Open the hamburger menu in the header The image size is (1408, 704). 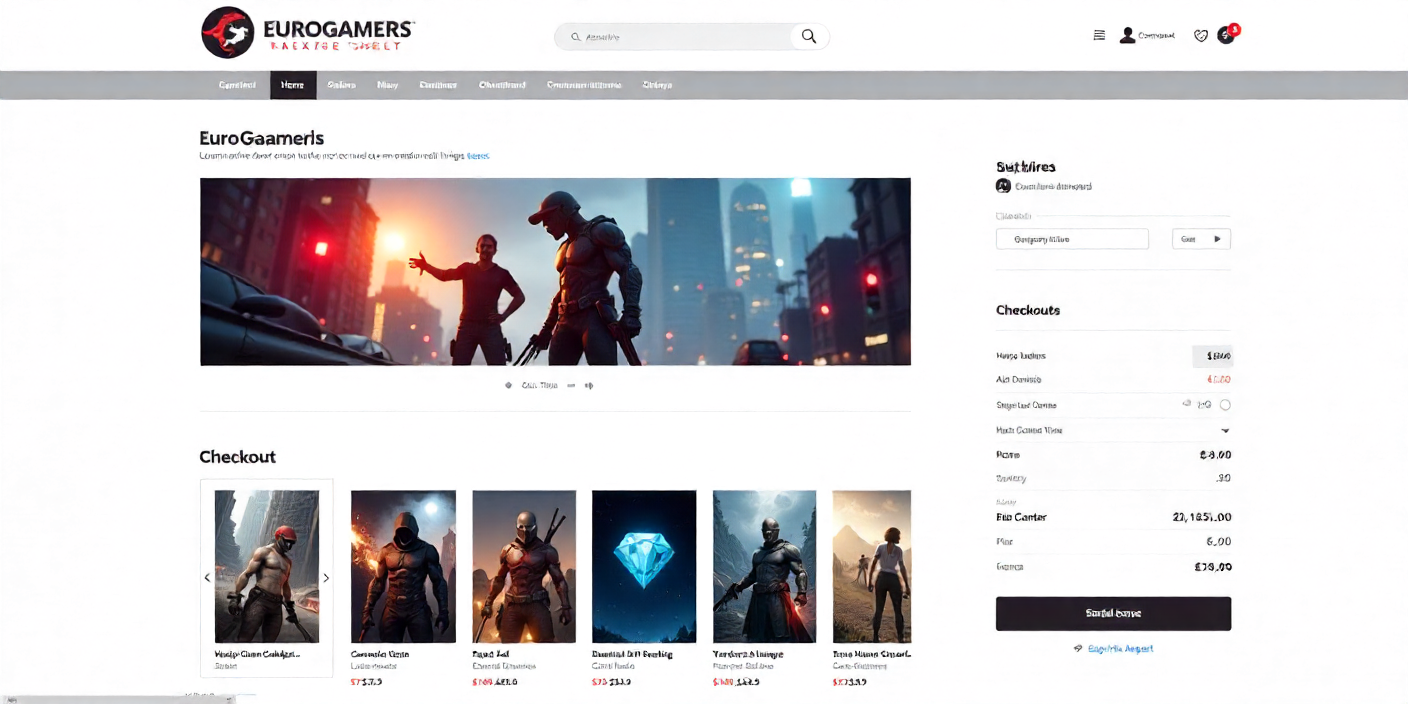(1098, 35)
